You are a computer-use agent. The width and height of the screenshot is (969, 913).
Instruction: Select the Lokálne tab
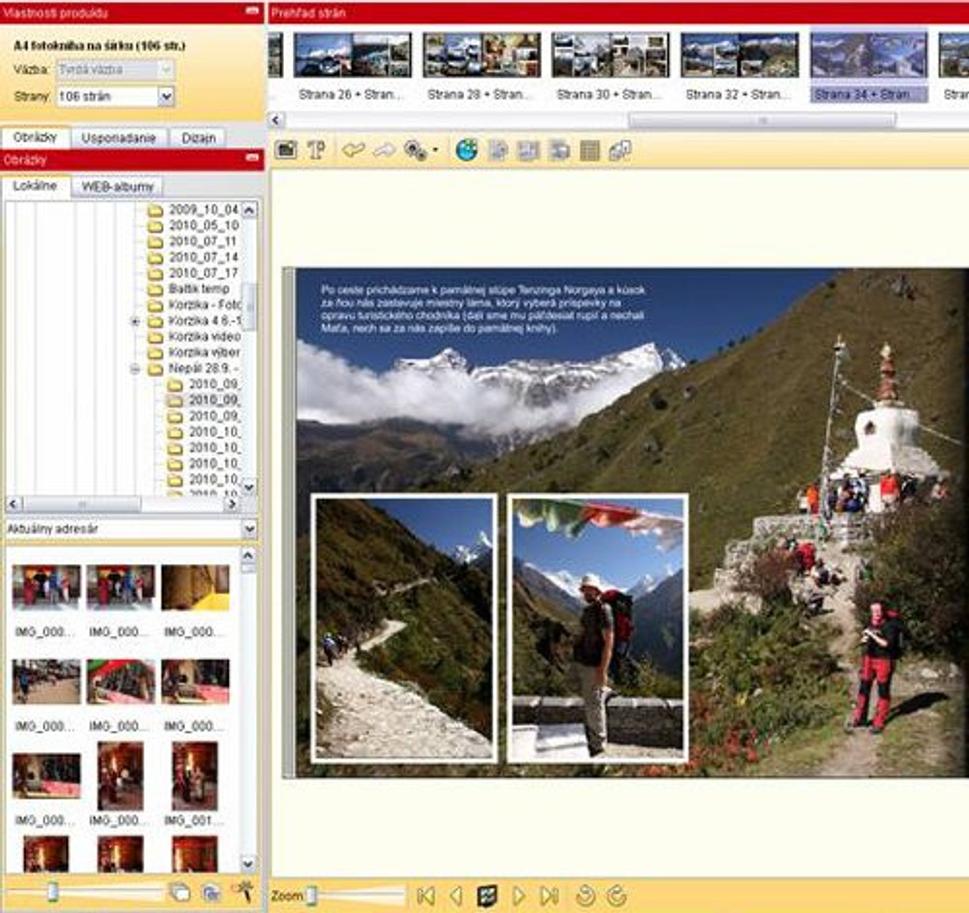(35, 185)
